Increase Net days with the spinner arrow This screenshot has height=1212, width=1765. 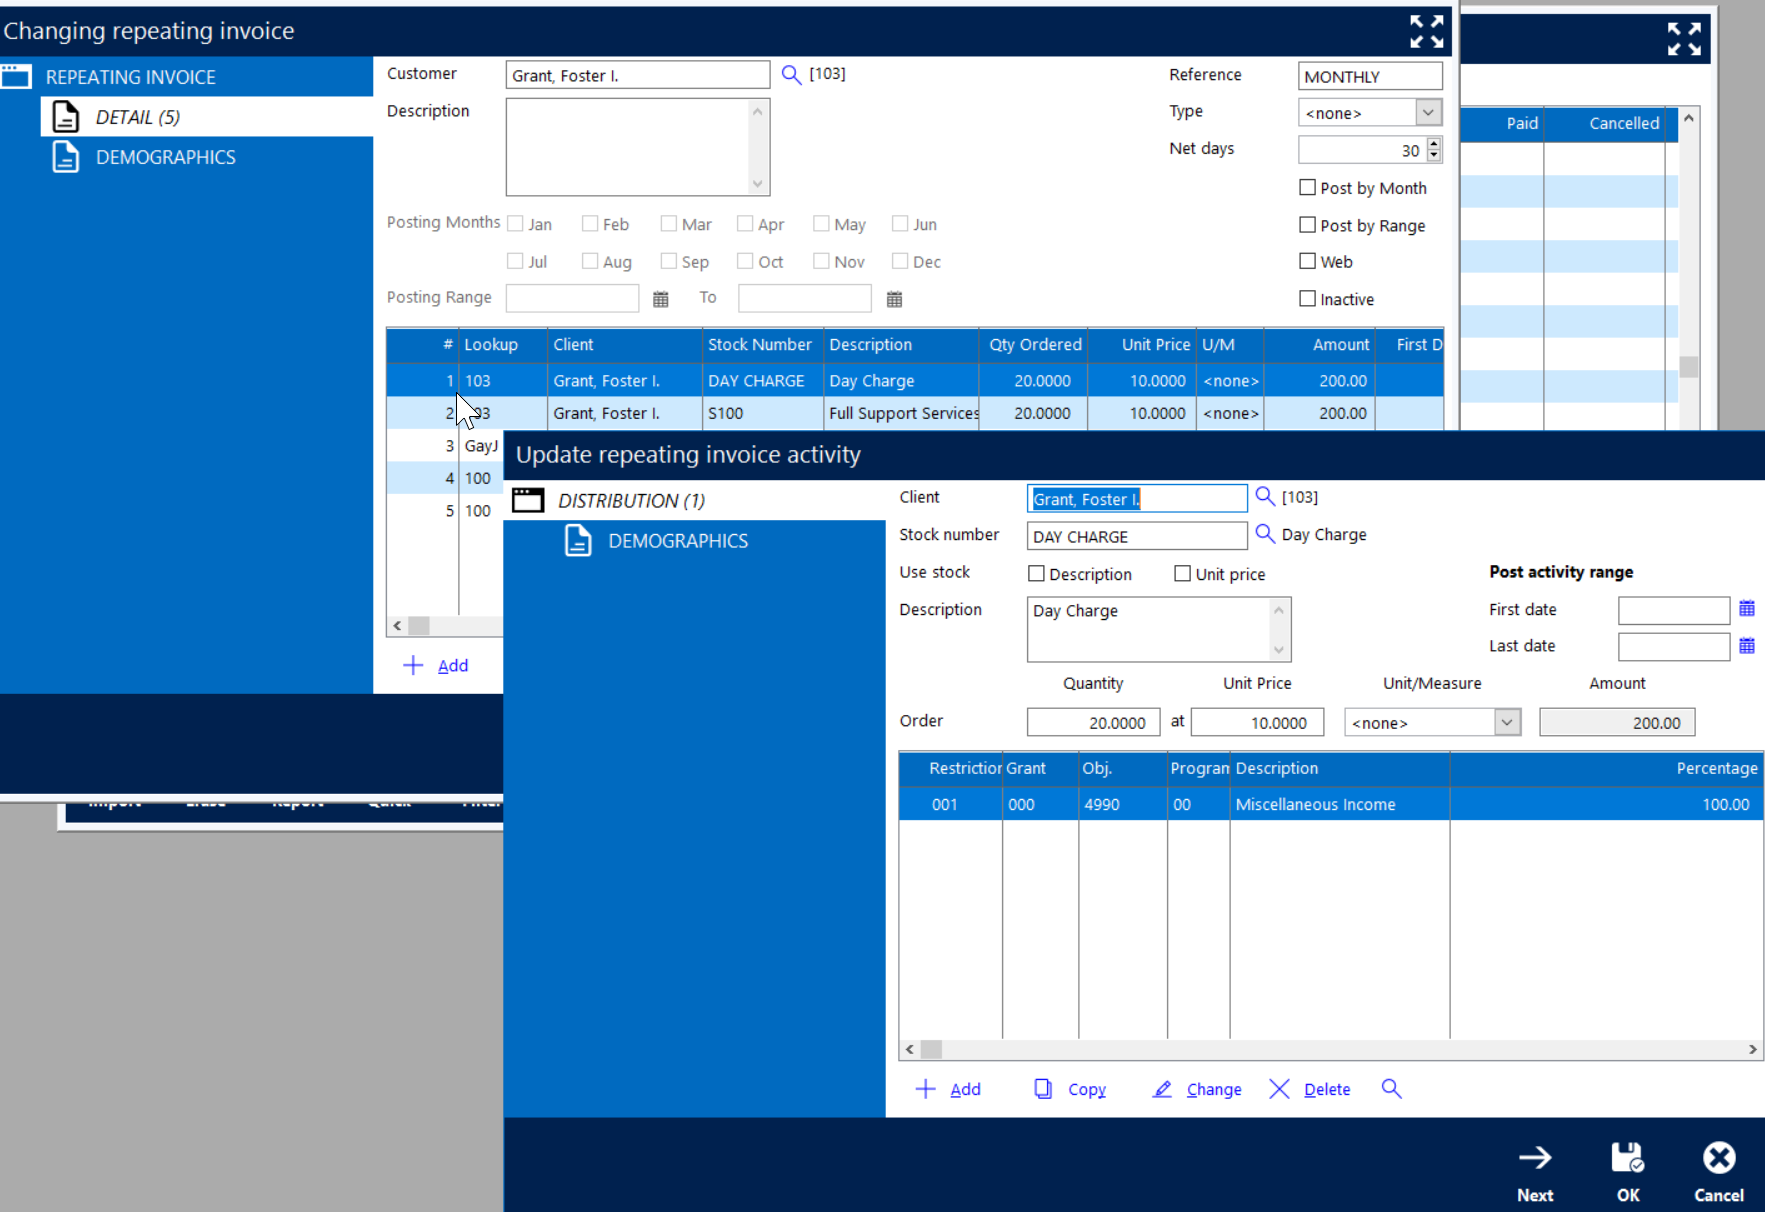[x=1434, y=144]
